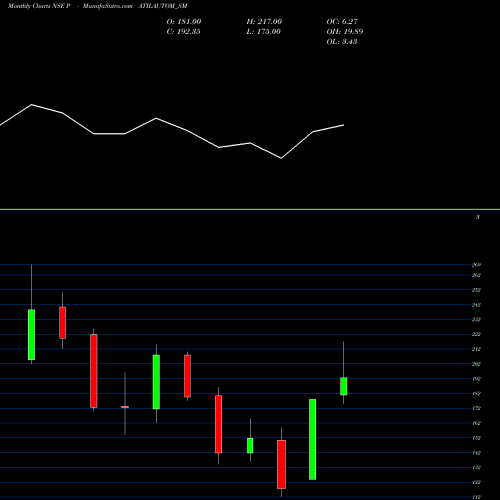Click the 262 price axis label

pyautogui.click(x=476, y=275)
